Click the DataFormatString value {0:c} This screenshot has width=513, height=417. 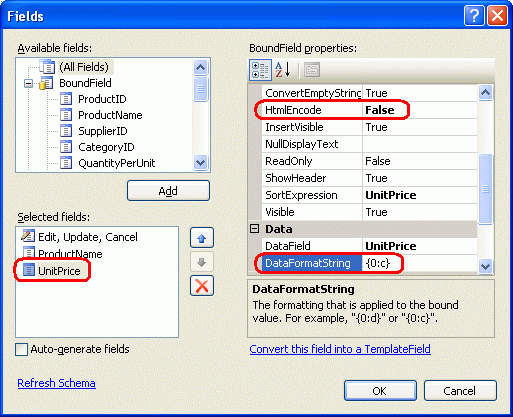click(x=378, y=263)
